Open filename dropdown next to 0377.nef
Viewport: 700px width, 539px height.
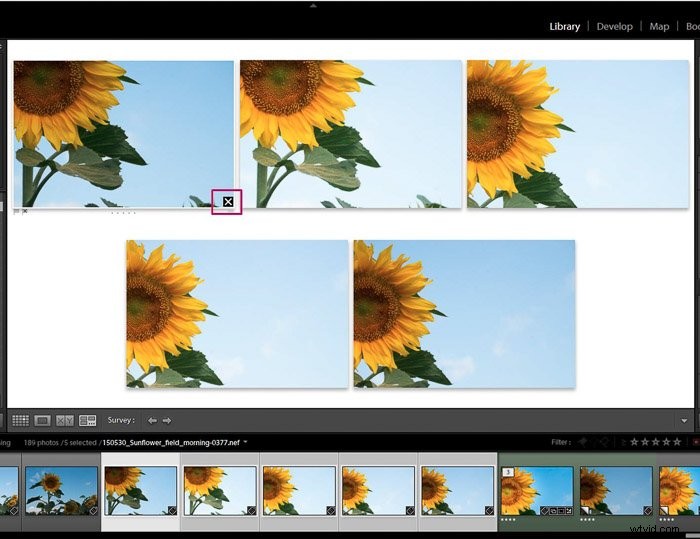coord(245,442)
